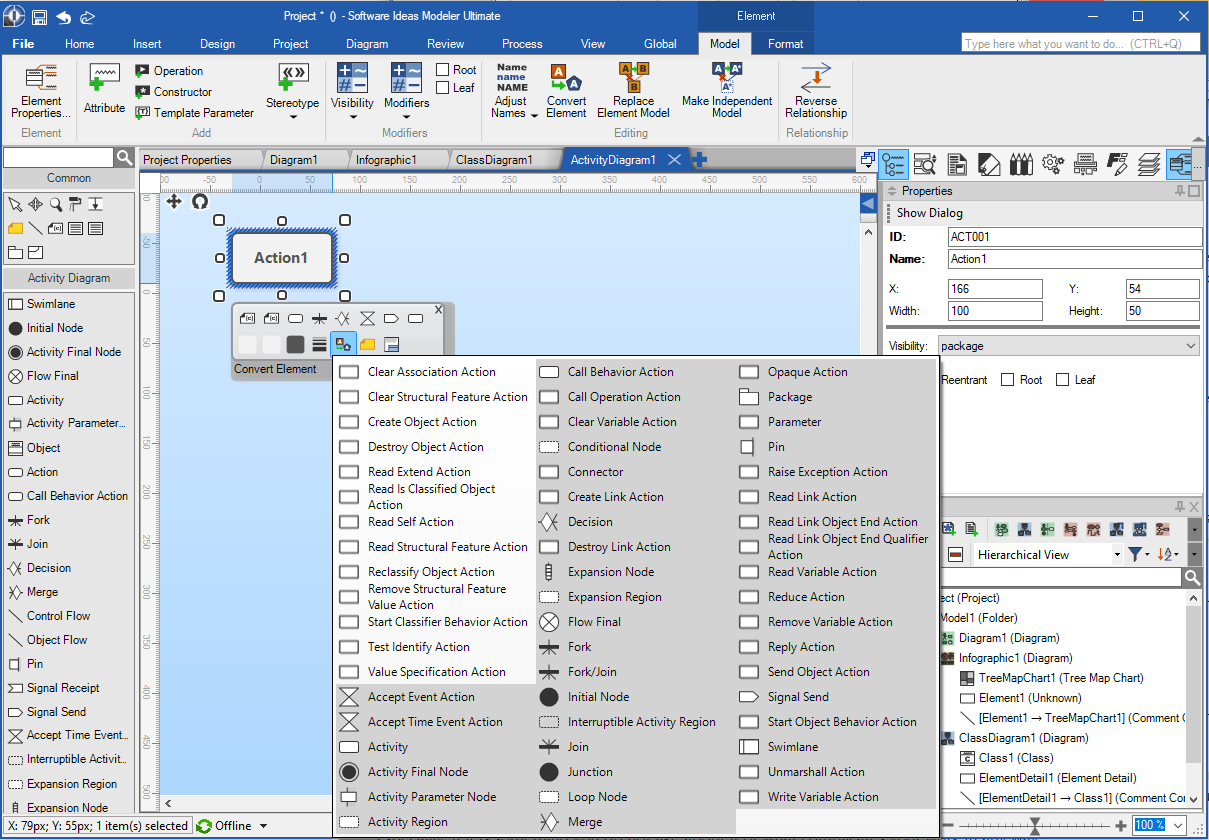The height and width of the screenshot is (840, 1209).
Task: Click the Activity Diagram toolbox header
Action: click(x=69, y=278)
